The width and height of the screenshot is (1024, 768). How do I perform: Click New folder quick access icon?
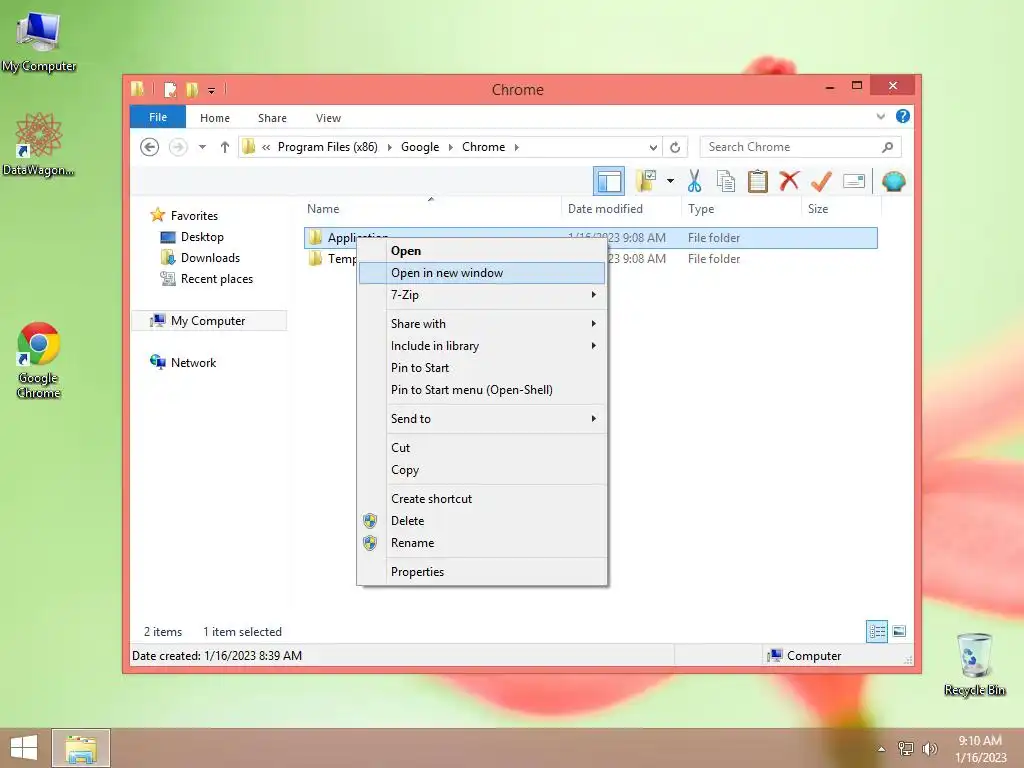click(x=192, y=89)
